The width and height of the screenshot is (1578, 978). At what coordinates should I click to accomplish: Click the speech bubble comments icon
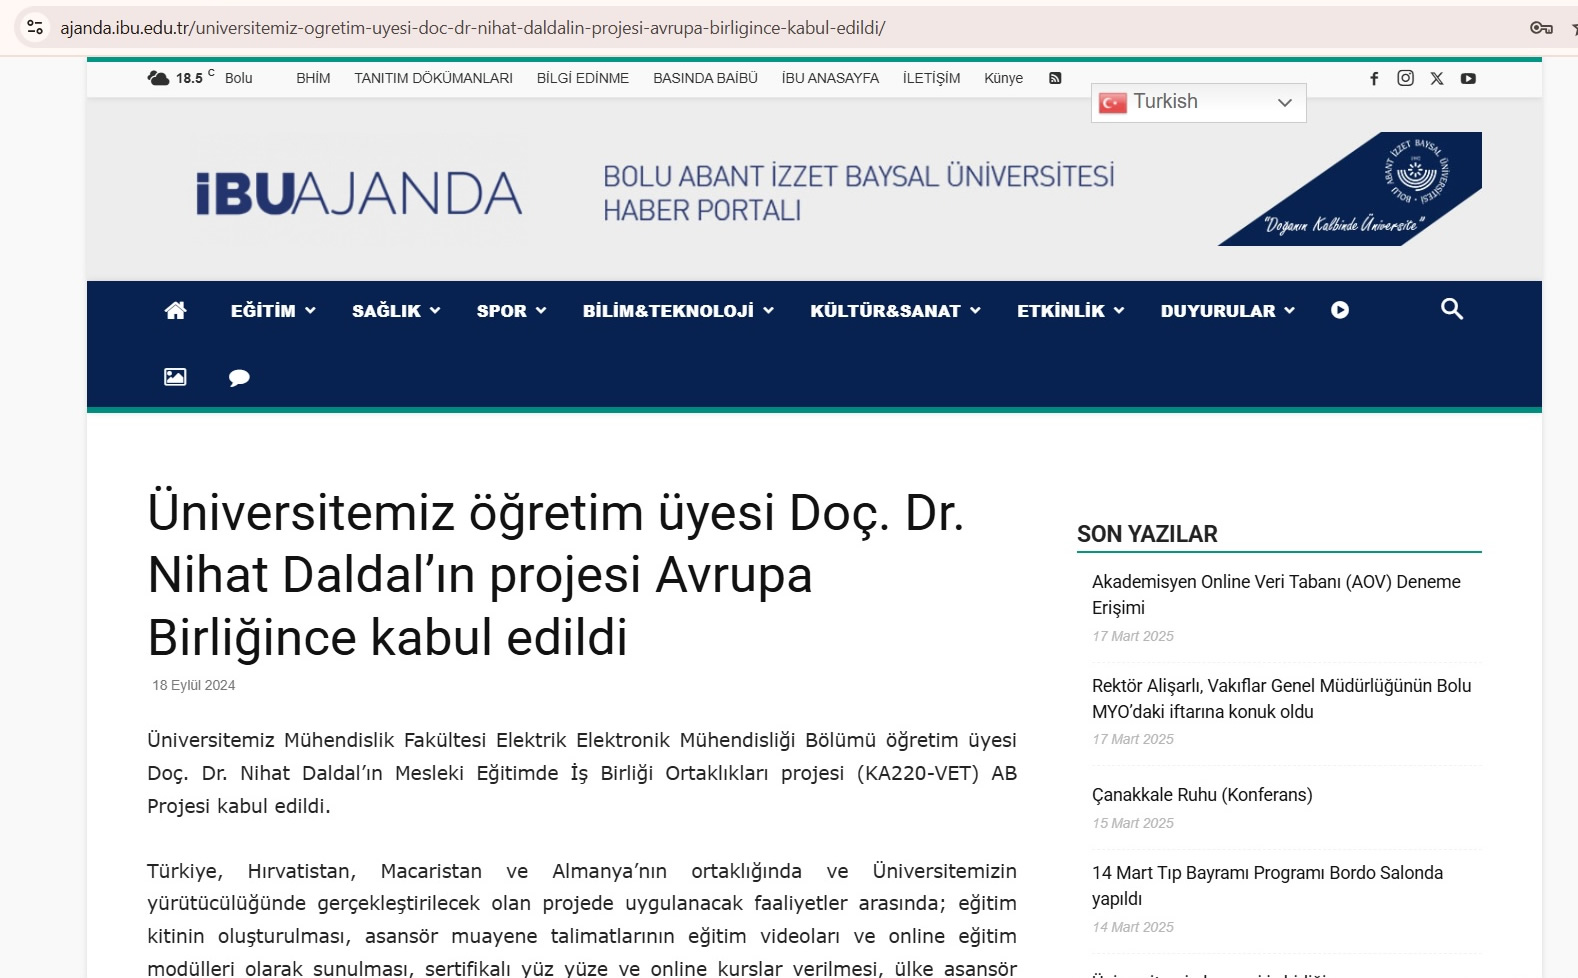(239, 377)
